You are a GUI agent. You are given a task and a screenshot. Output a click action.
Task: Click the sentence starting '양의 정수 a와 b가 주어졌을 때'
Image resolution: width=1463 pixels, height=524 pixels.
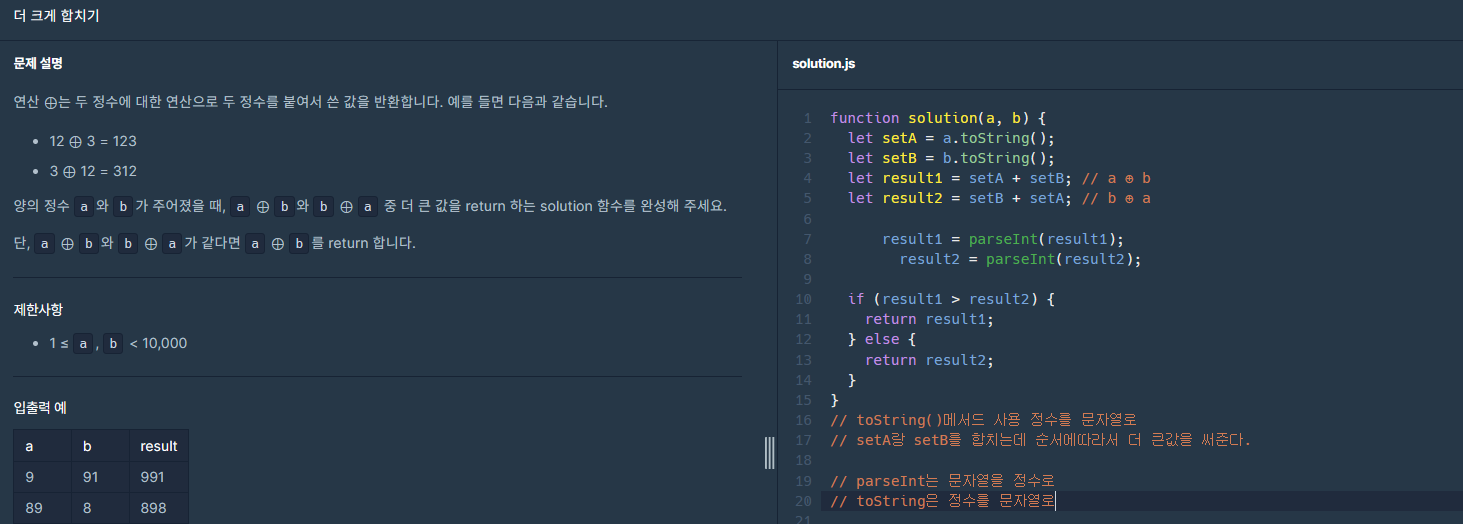pos(370,207)
